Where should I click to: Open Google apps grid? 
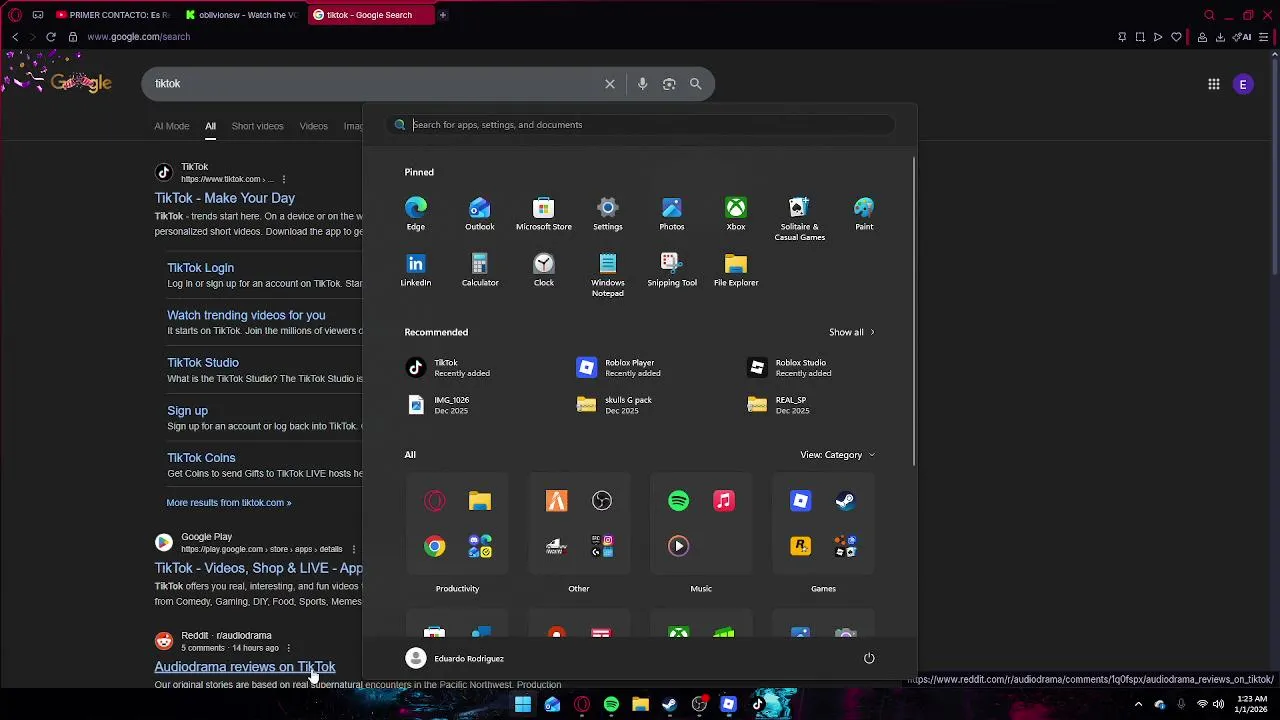pyautogui.click(x=1214, y=85)
